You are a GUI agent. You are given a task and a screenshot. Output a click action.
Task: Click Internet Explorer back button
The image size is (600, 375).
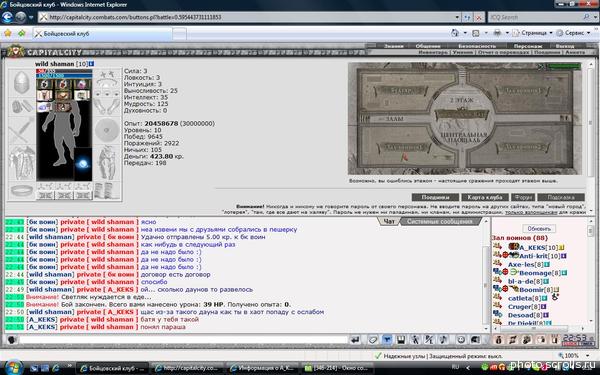[x=7, y=17]
